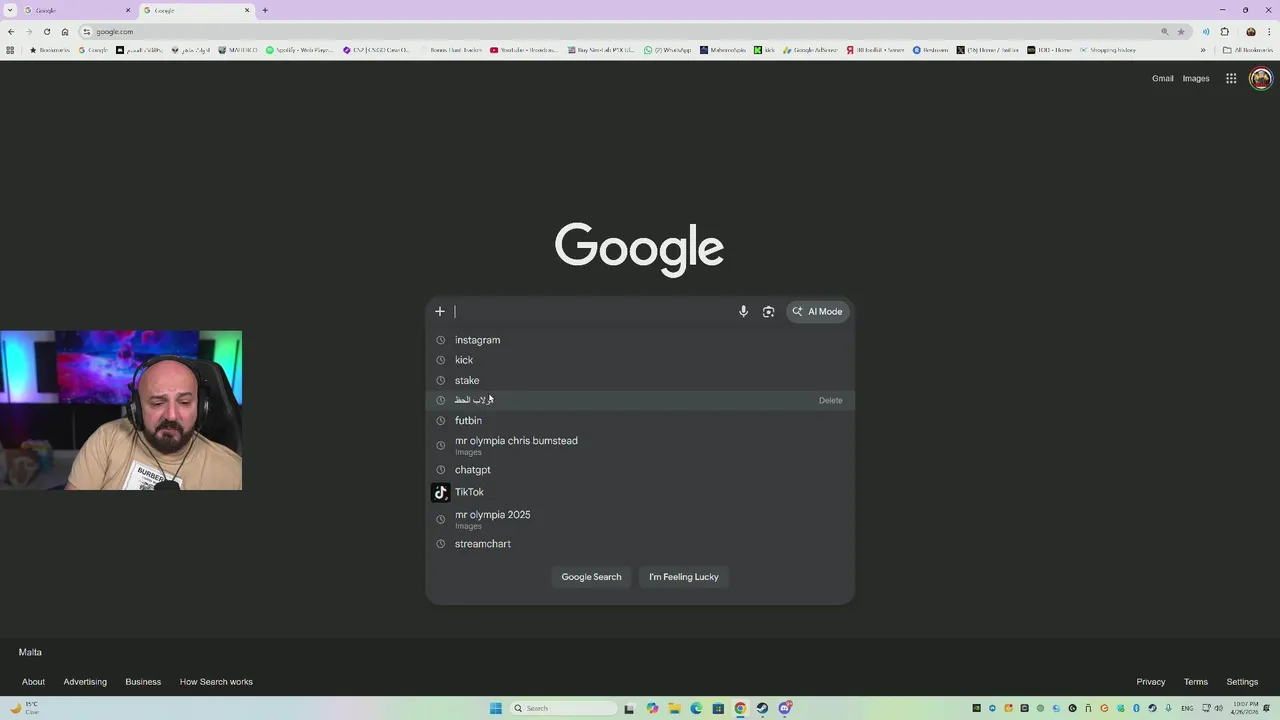Open the zoom magnifier icon in the address bar

(x=1164, y=31)
